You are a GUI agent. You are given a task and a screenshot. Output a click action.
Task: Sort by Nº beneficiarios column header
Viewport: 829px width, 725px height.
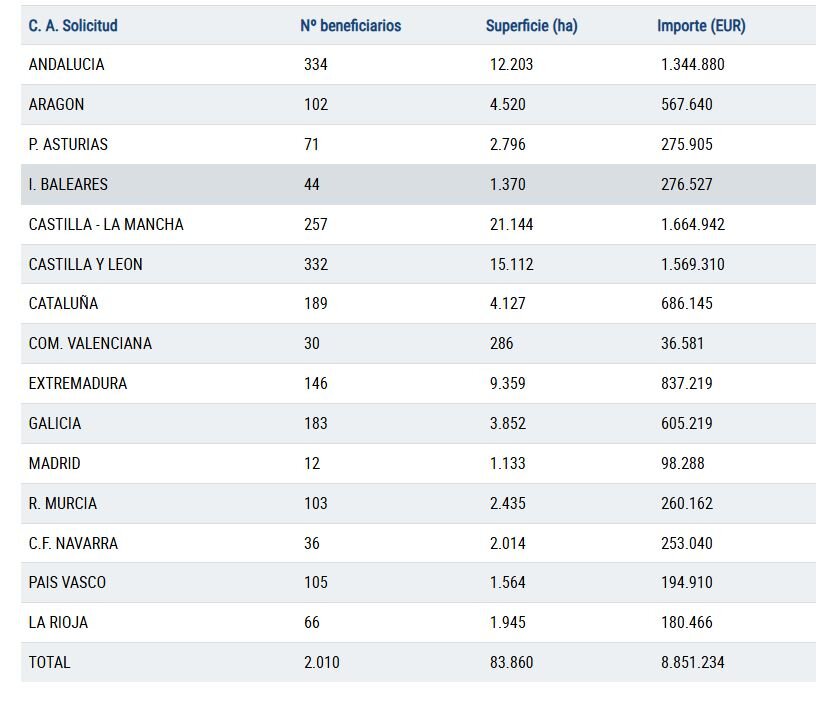point(351,25)
